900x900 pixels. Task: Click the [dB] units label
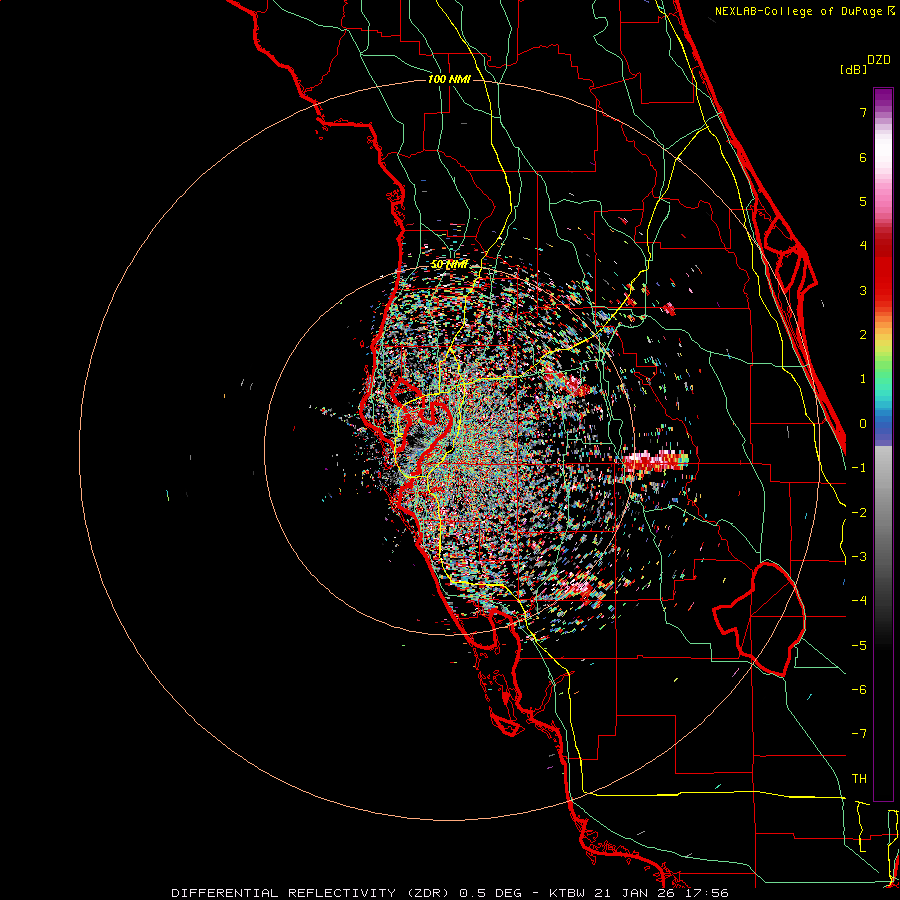point(853,69)
